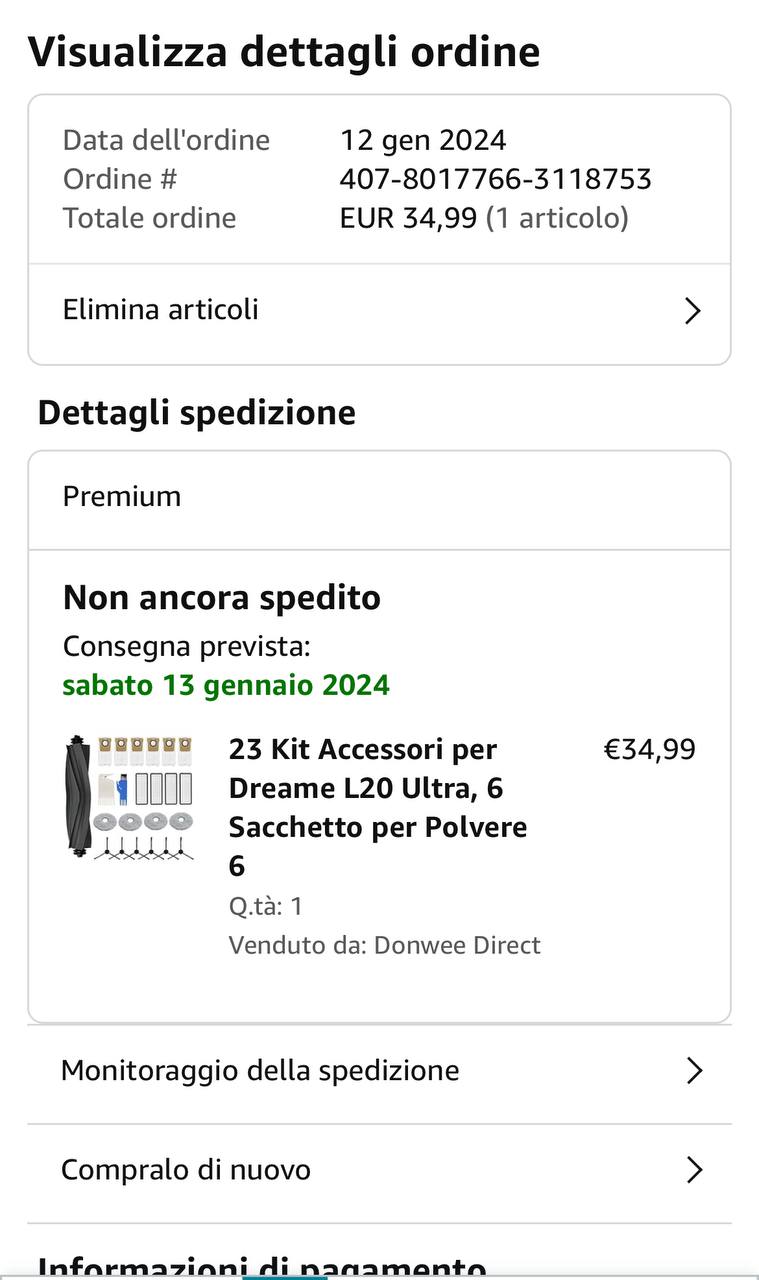The image size is (759, 1280).
Task: Open Monitoraggio della spedizione
Action: point(260,1071)
